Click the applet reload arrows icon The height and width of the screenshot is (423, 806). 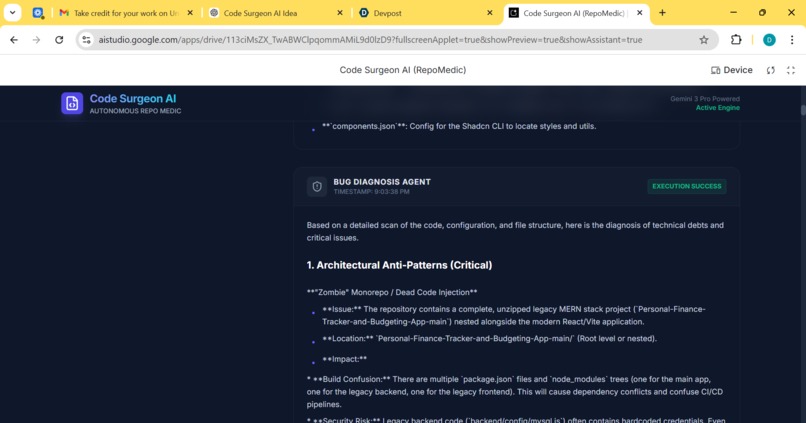pyautogui.click(x=771, y=70)
